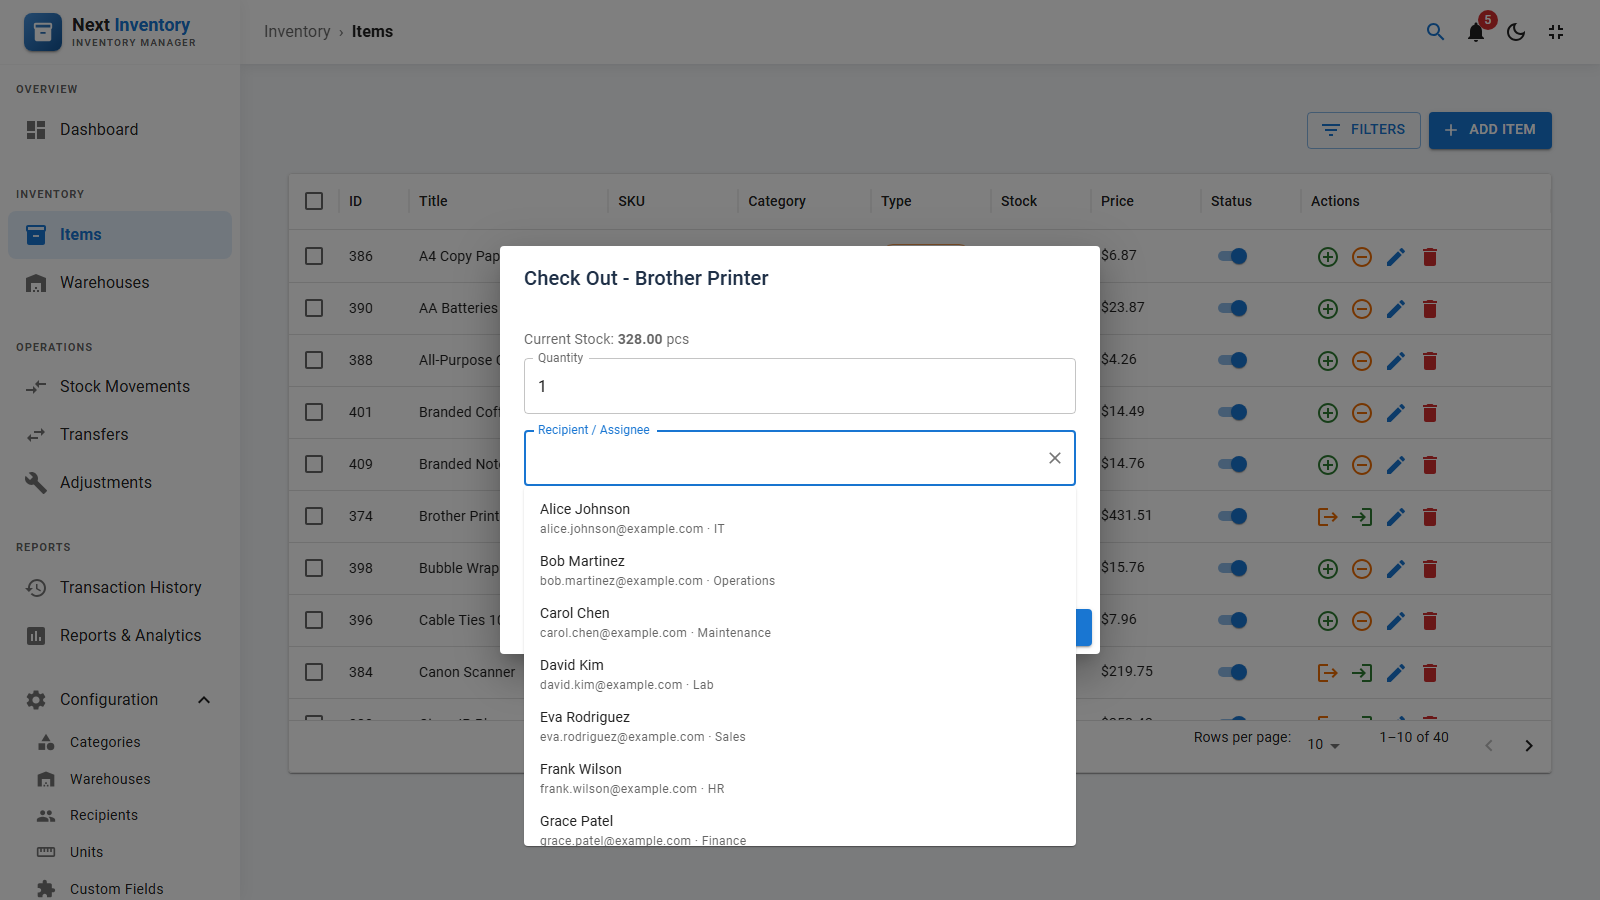Click stock-in plus icon for row 396

coord(1328,621)
